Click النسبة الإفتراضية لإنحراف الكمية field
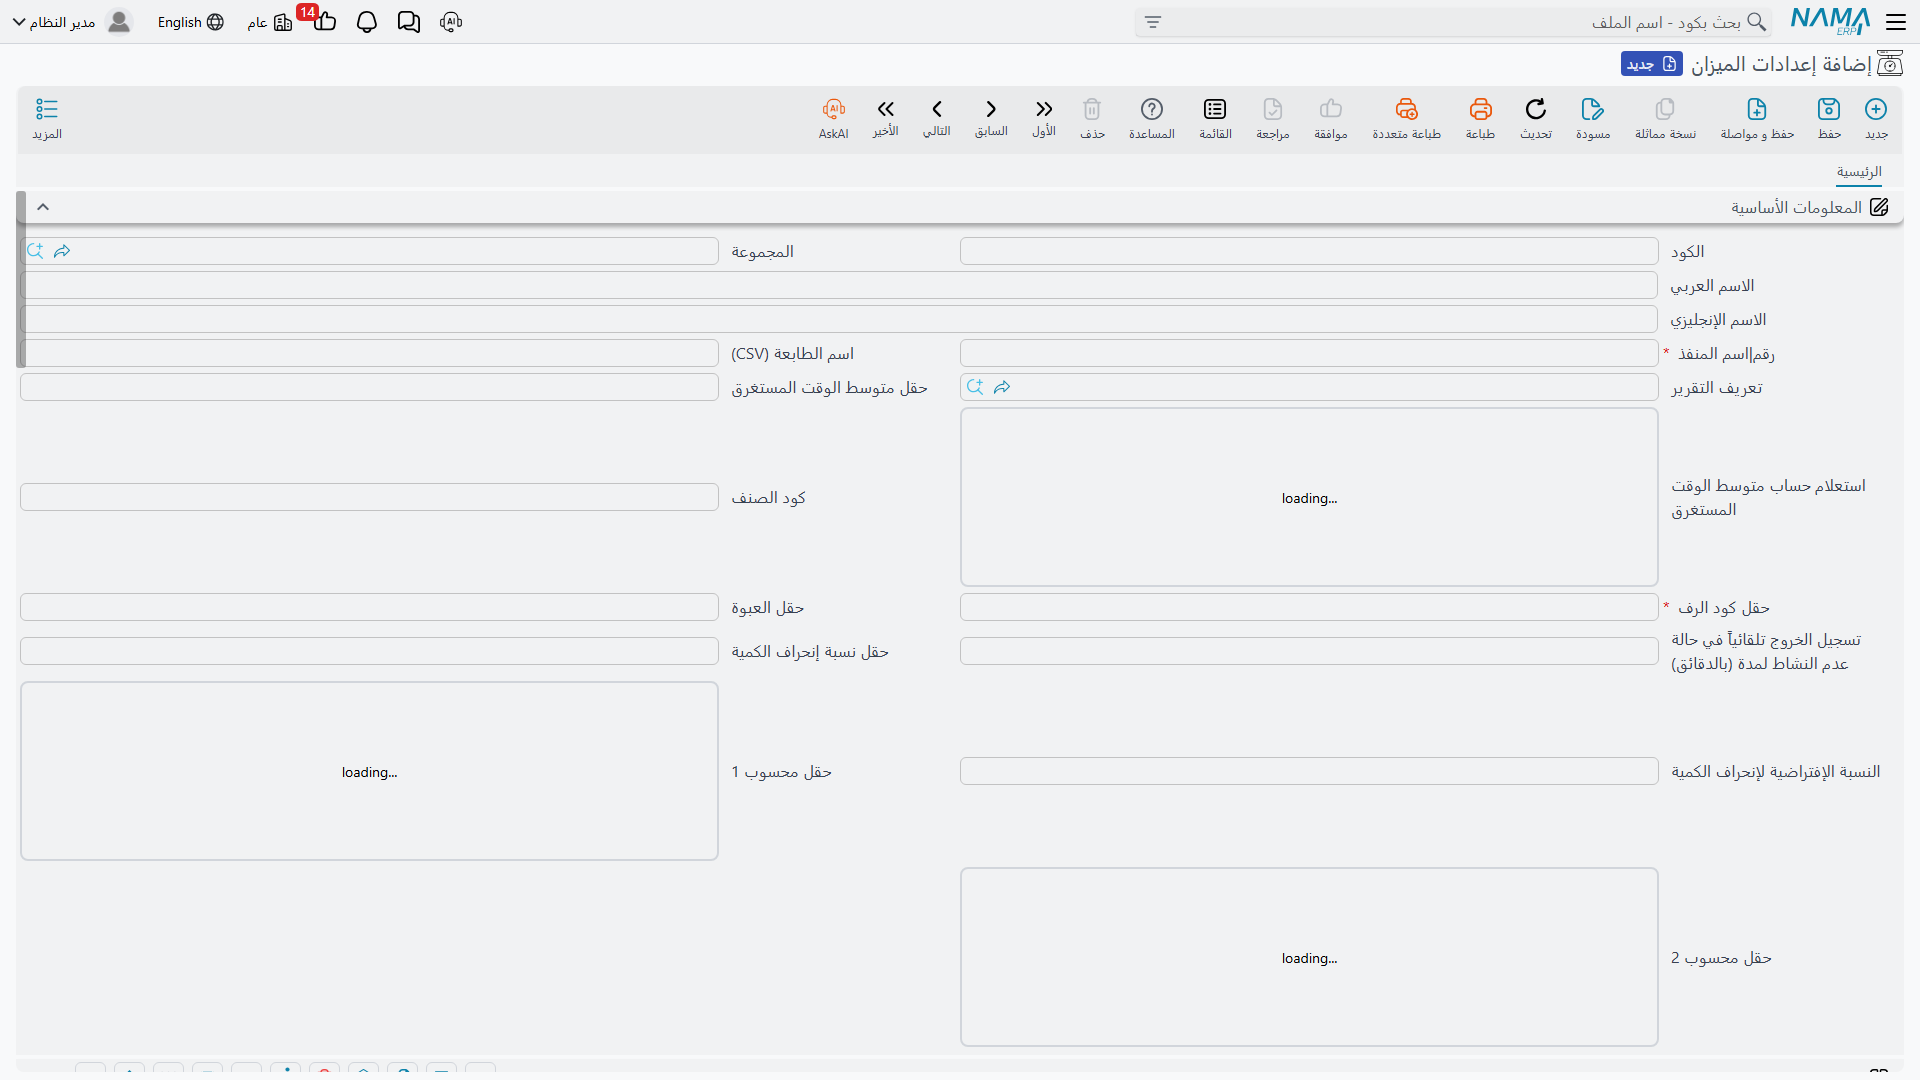Image resolution: width=1920 pixels, height=1080 pixels. coord(1309,771)
